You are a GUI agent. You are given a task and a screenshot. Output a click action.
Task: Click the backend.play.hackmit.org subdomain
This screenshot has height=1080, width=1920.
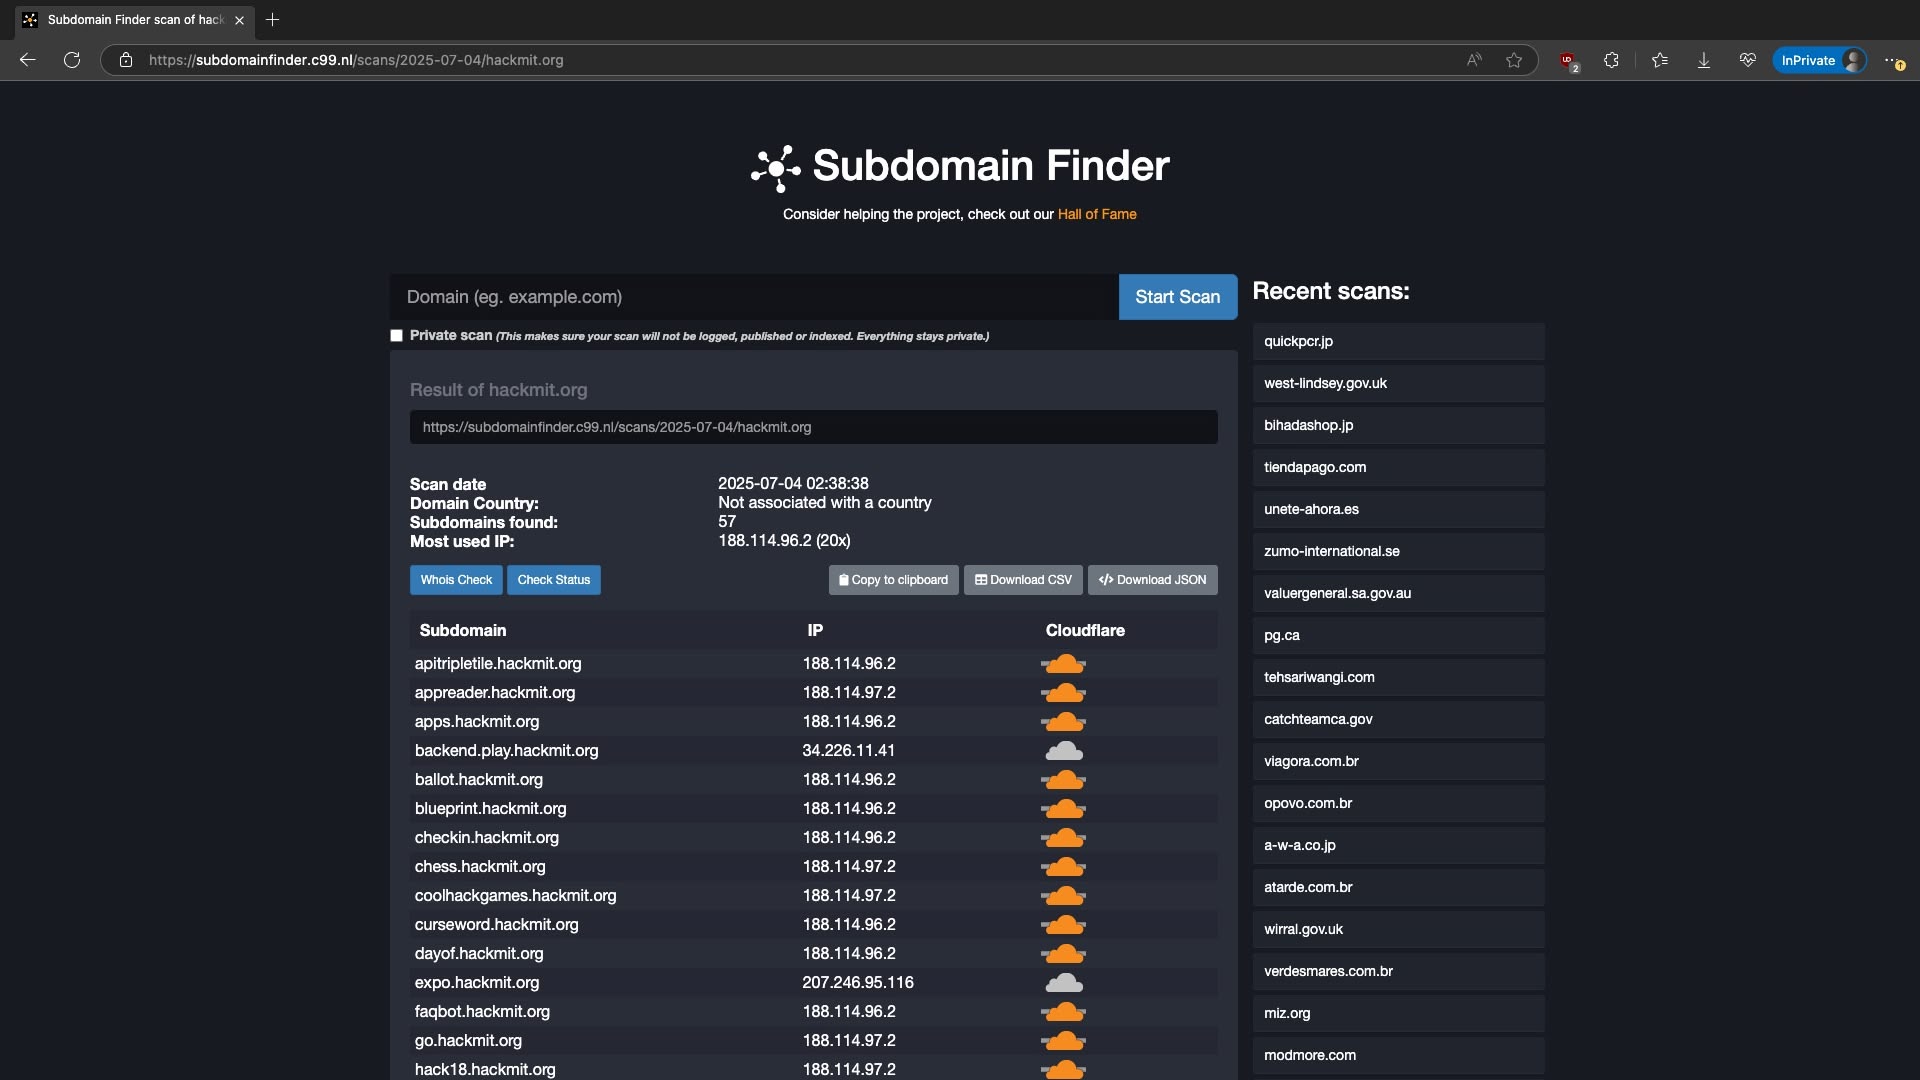click(506, 751)
